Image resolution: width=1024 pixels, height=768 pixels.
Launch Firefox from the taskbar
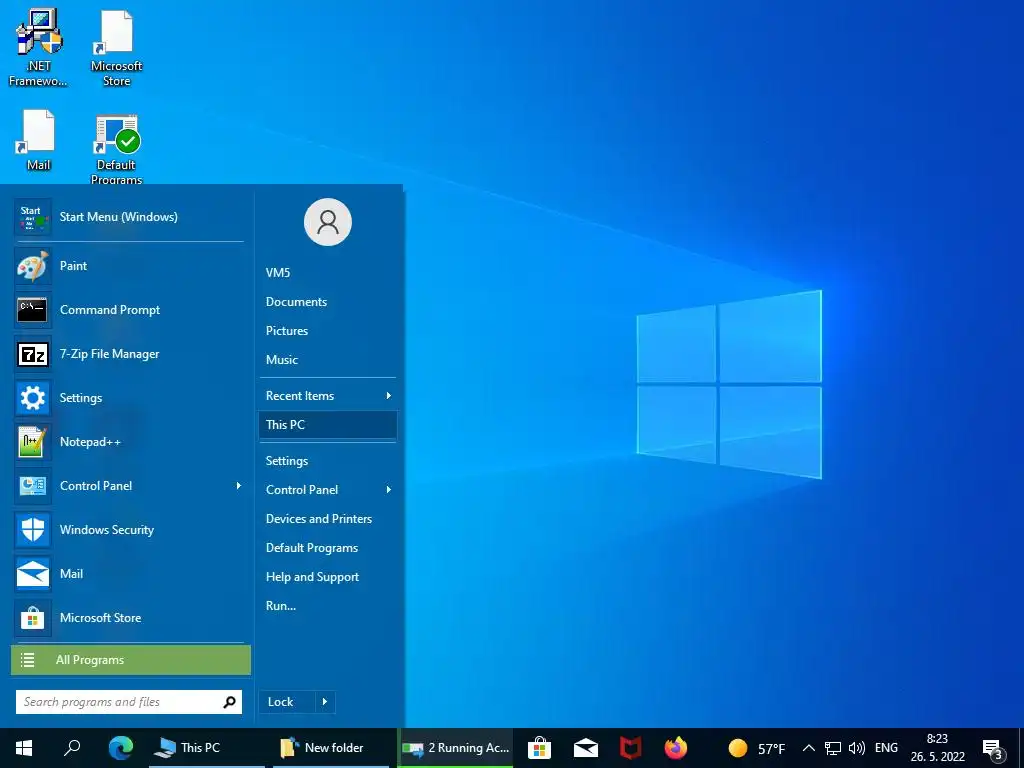676,748
